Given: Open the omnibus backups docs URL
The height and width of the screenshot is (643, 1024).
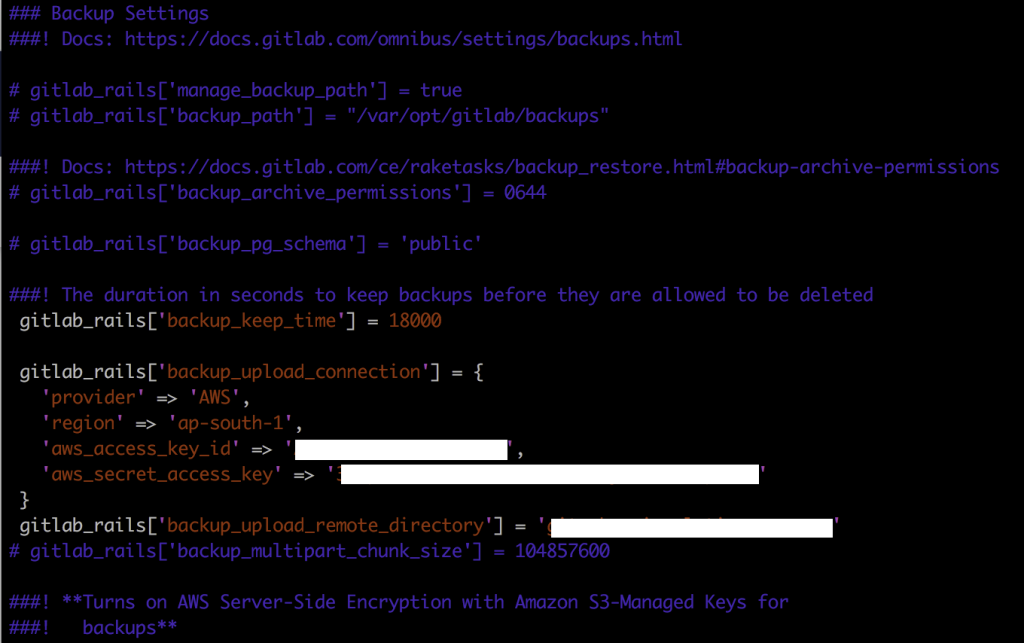Looking at the screenshot, I should 403,39.
